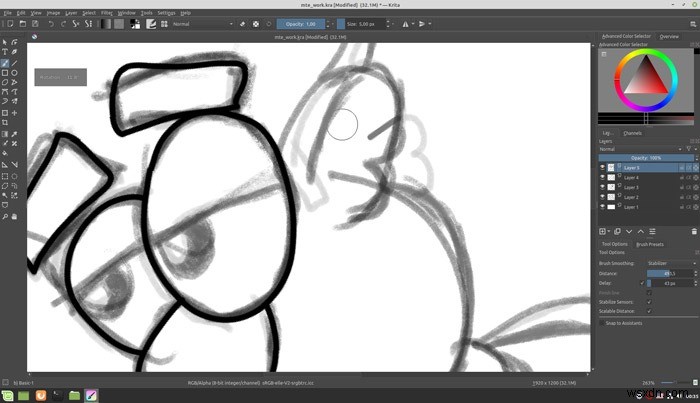Hide Layer 4 visibility eye

602,177
